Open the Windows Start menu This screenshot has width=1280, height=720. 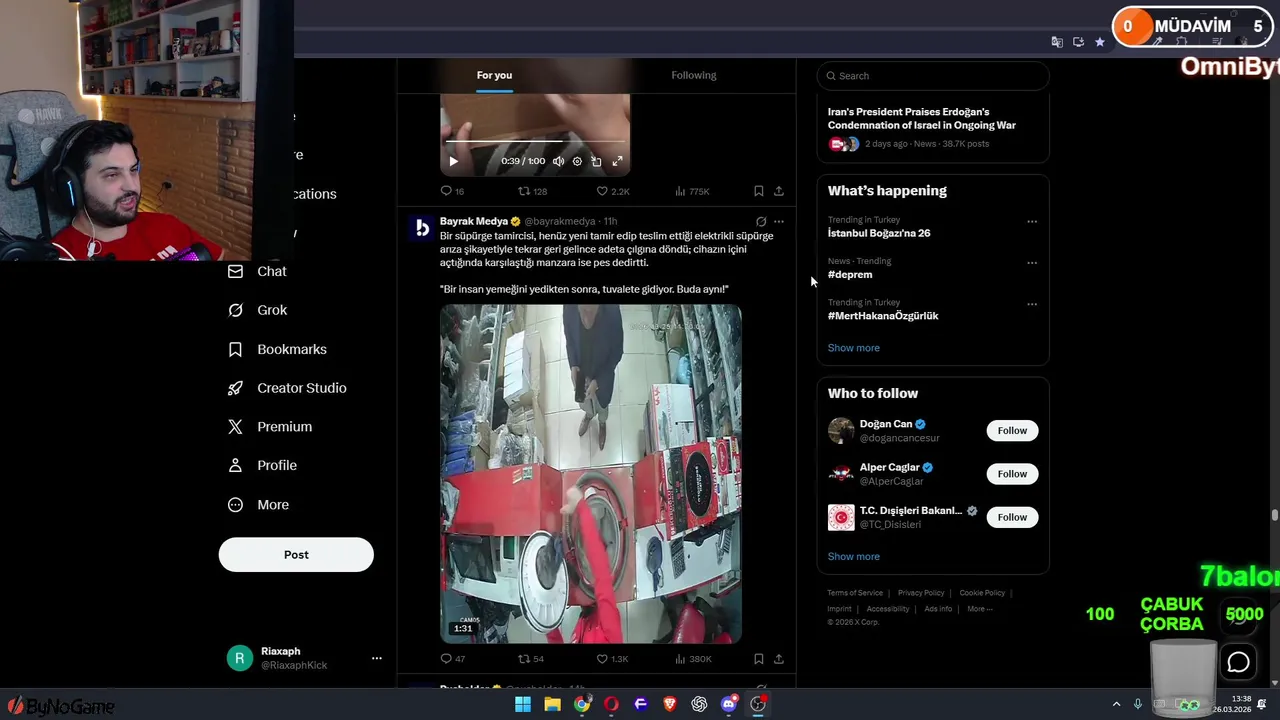(523, 704)
